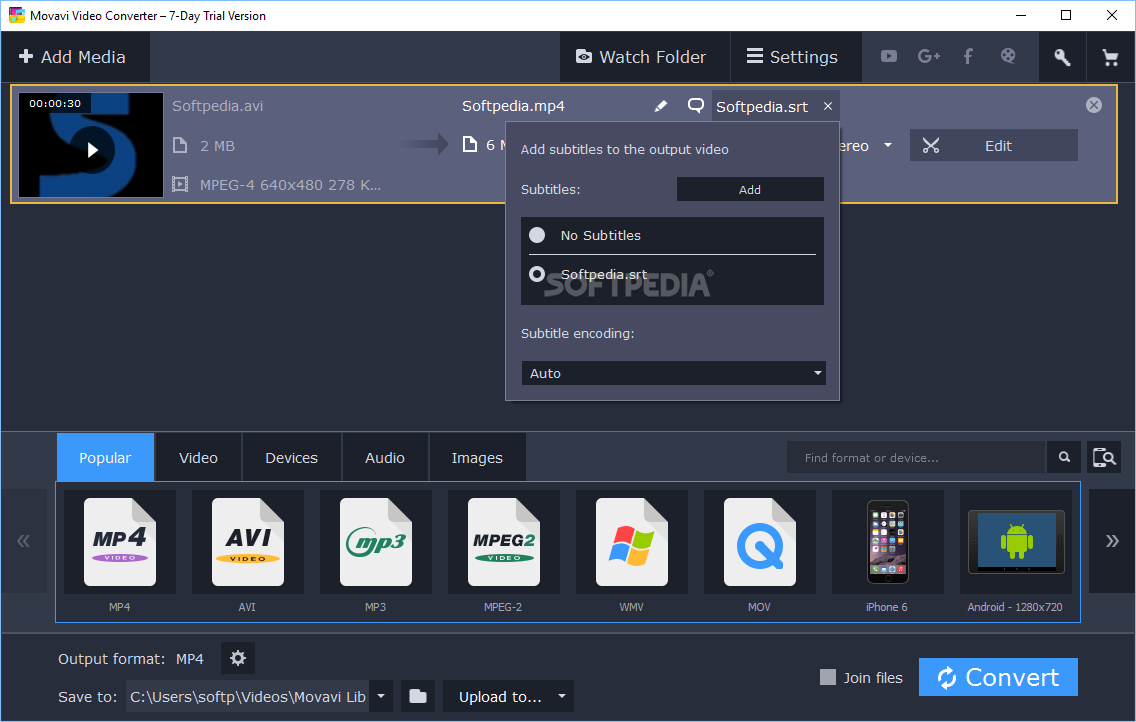Viewport: 1136px width, 722px height.
Task: Click Add button for subtitles
Action: (750, 190)
